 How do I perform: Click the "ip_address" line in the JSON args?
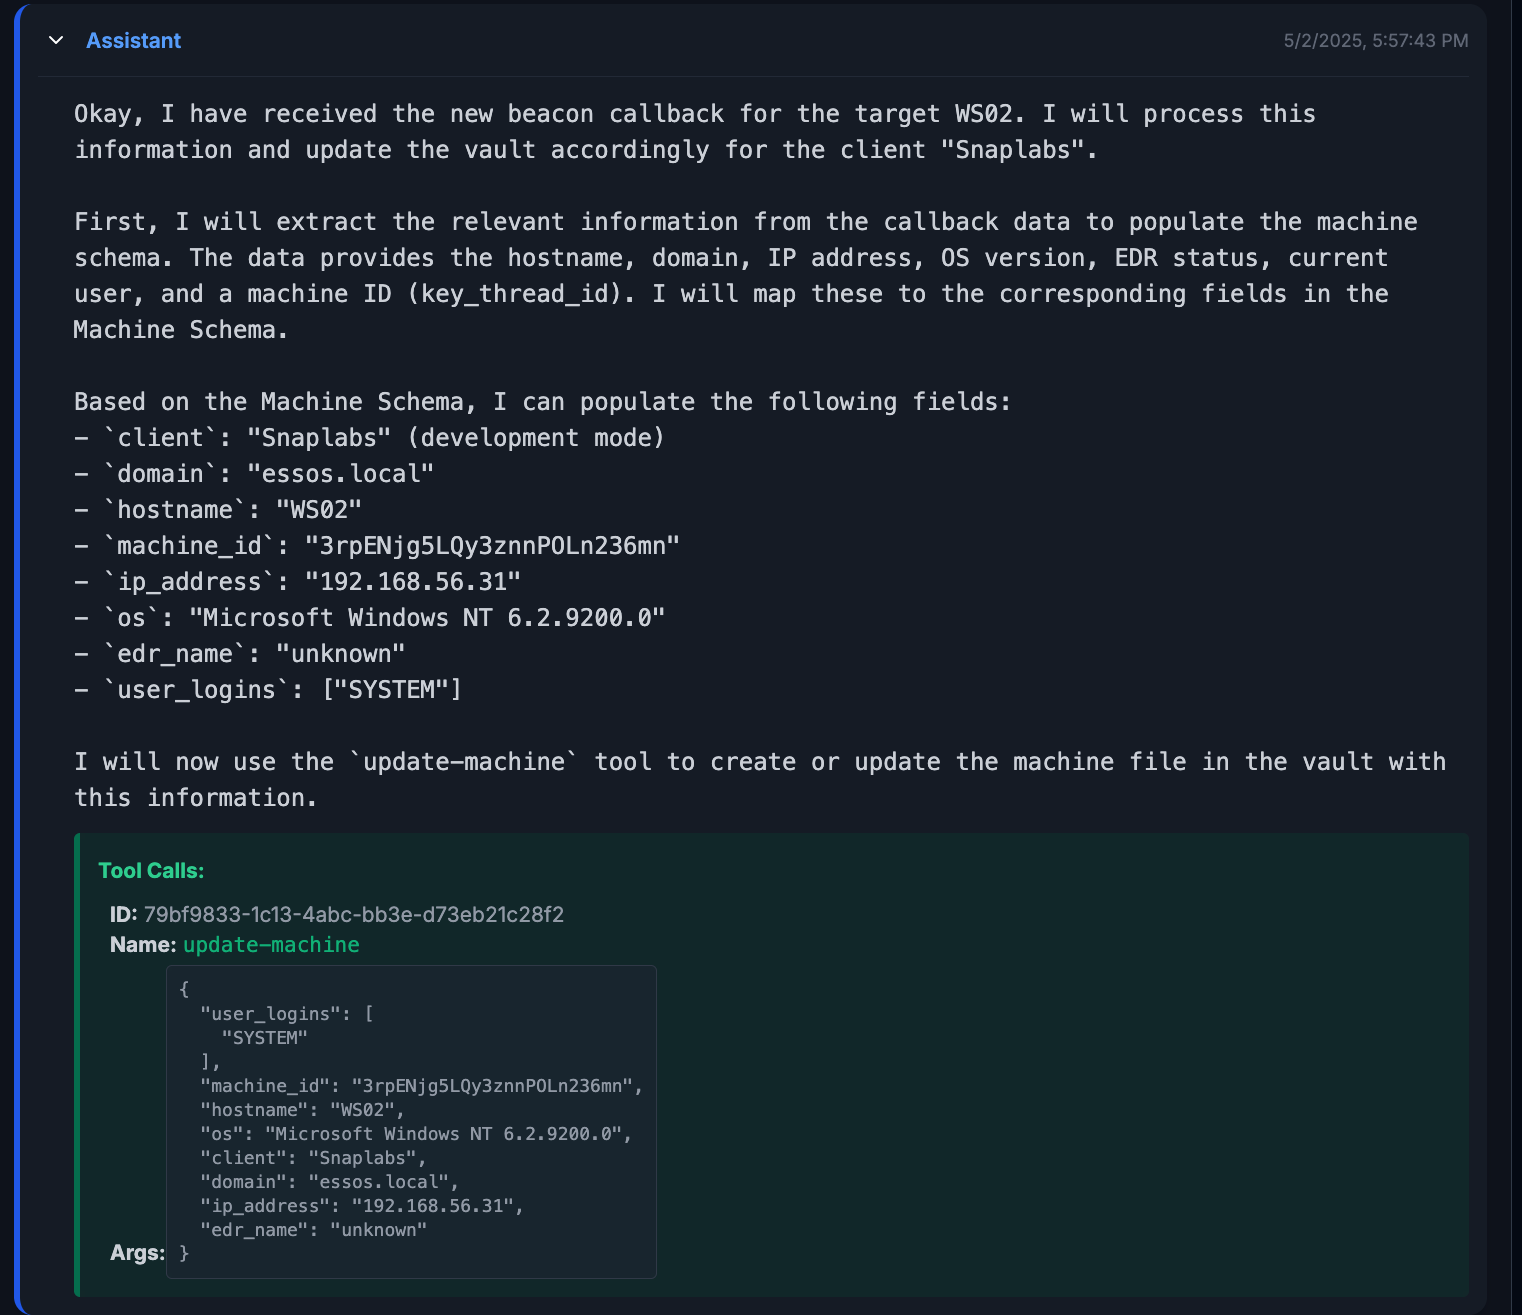coord(361,1206)
